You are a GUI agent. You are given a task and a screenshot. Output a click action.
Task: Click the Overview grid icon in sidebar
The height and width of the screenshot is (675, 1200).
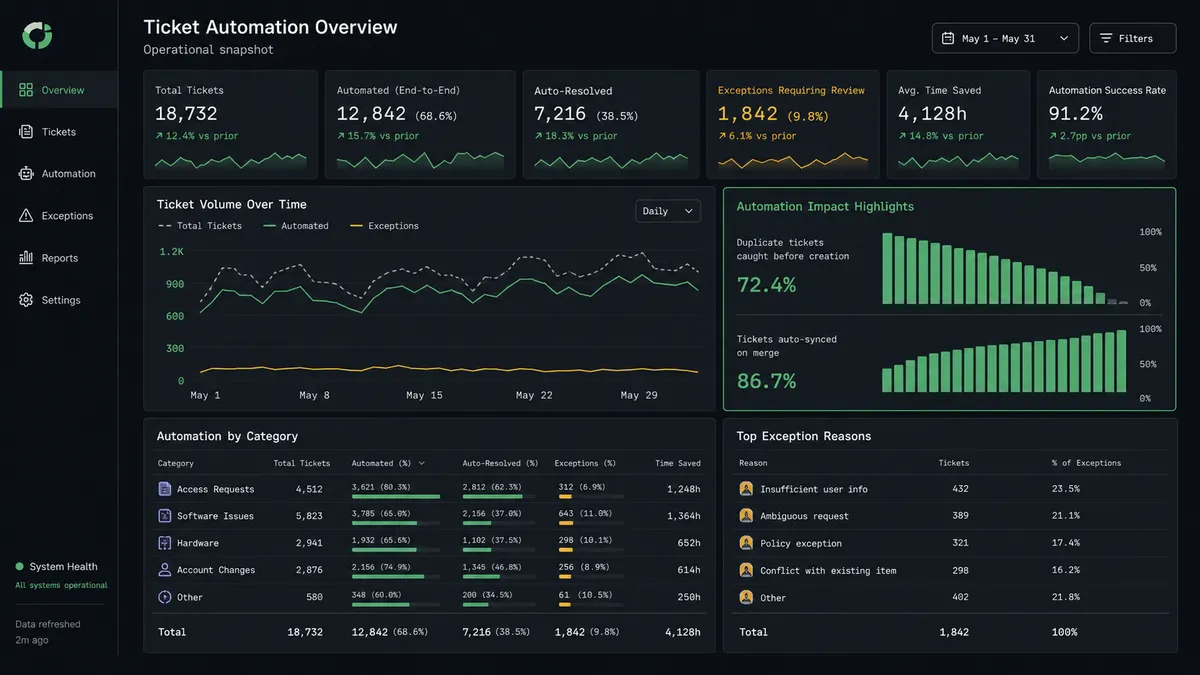point(26,90)
